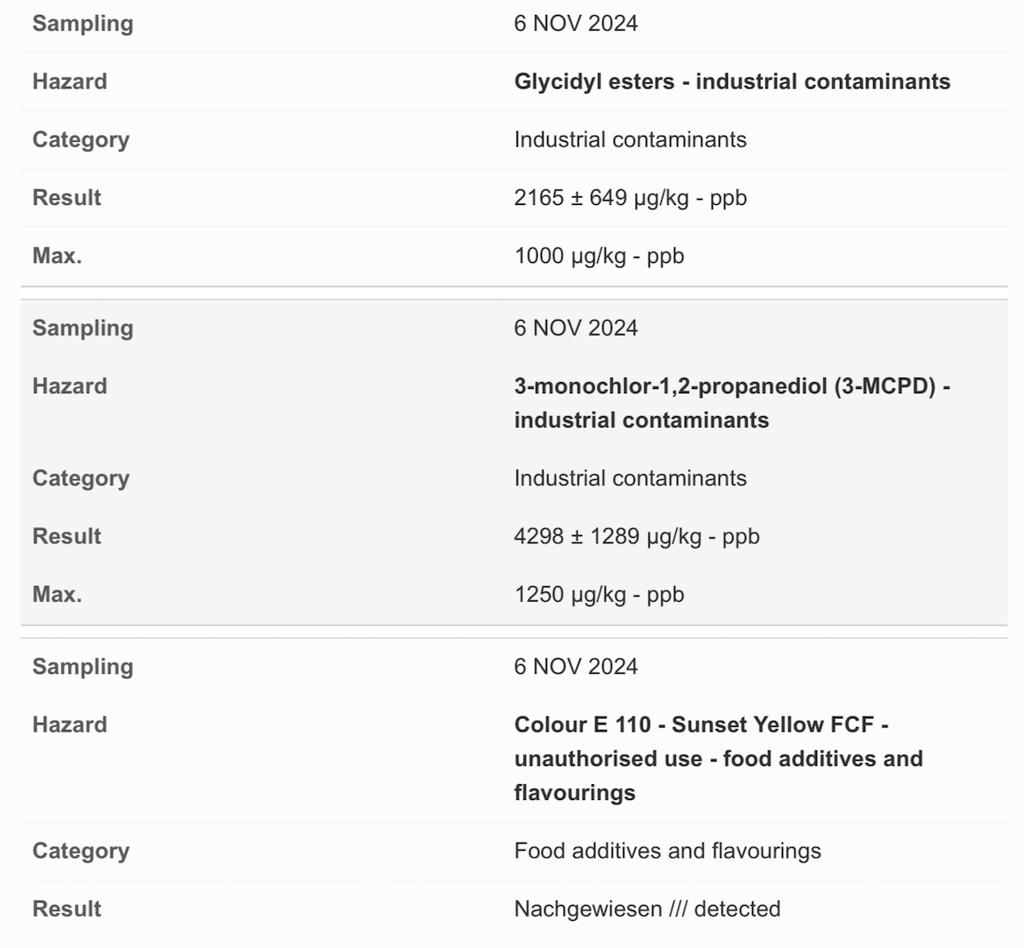Click the result value 2165 ± 649 µg/kg
Image resolution: width=1024 pixels, height=948 pixels.
coord(630,198)
